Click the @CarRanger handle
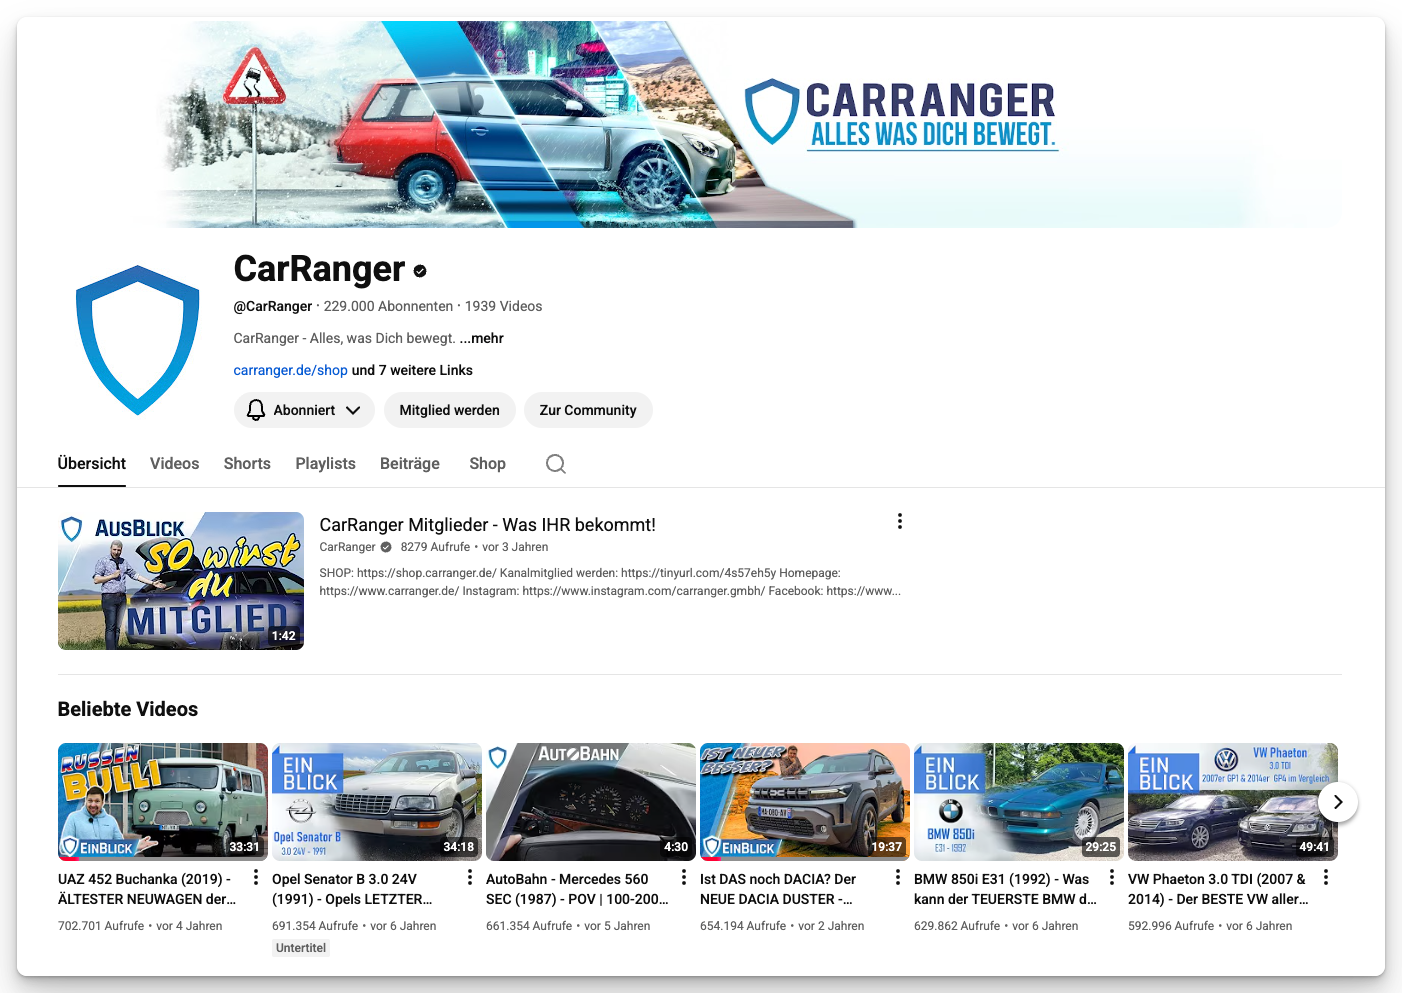This screenshot has height=993, width=1402. (272, 306)
